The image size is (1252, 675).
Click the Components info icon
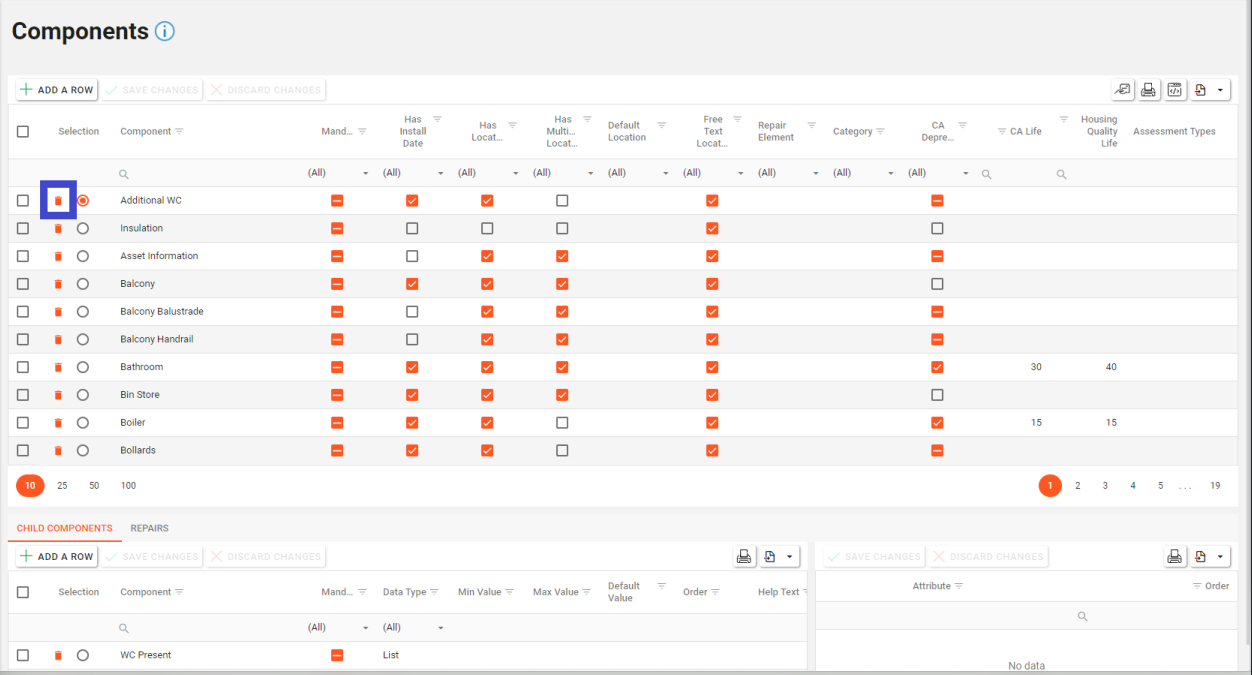click(x=165, y=31)
